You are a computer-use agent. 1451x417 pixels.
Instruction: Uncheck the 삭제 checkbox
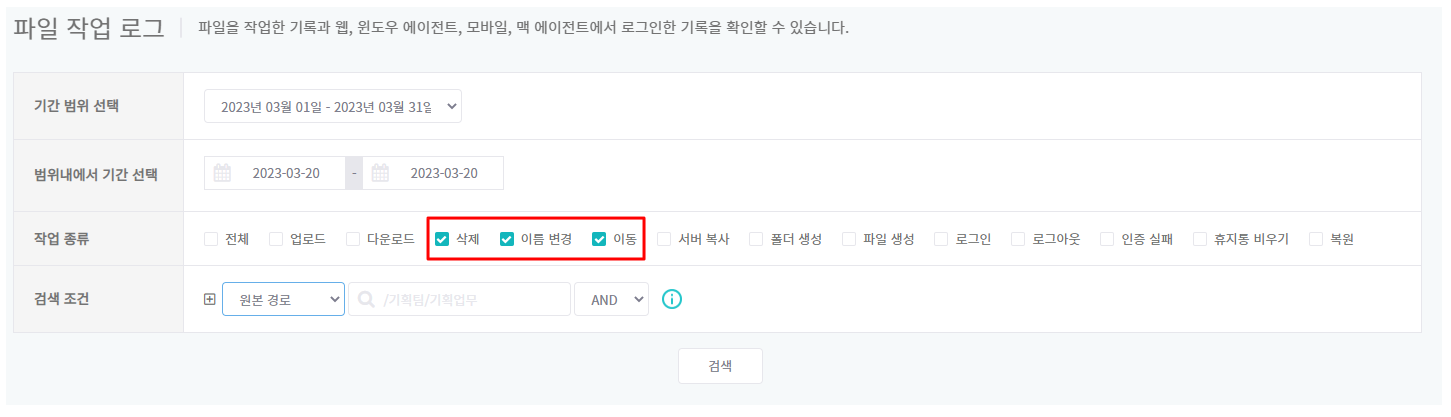point(442,239)
